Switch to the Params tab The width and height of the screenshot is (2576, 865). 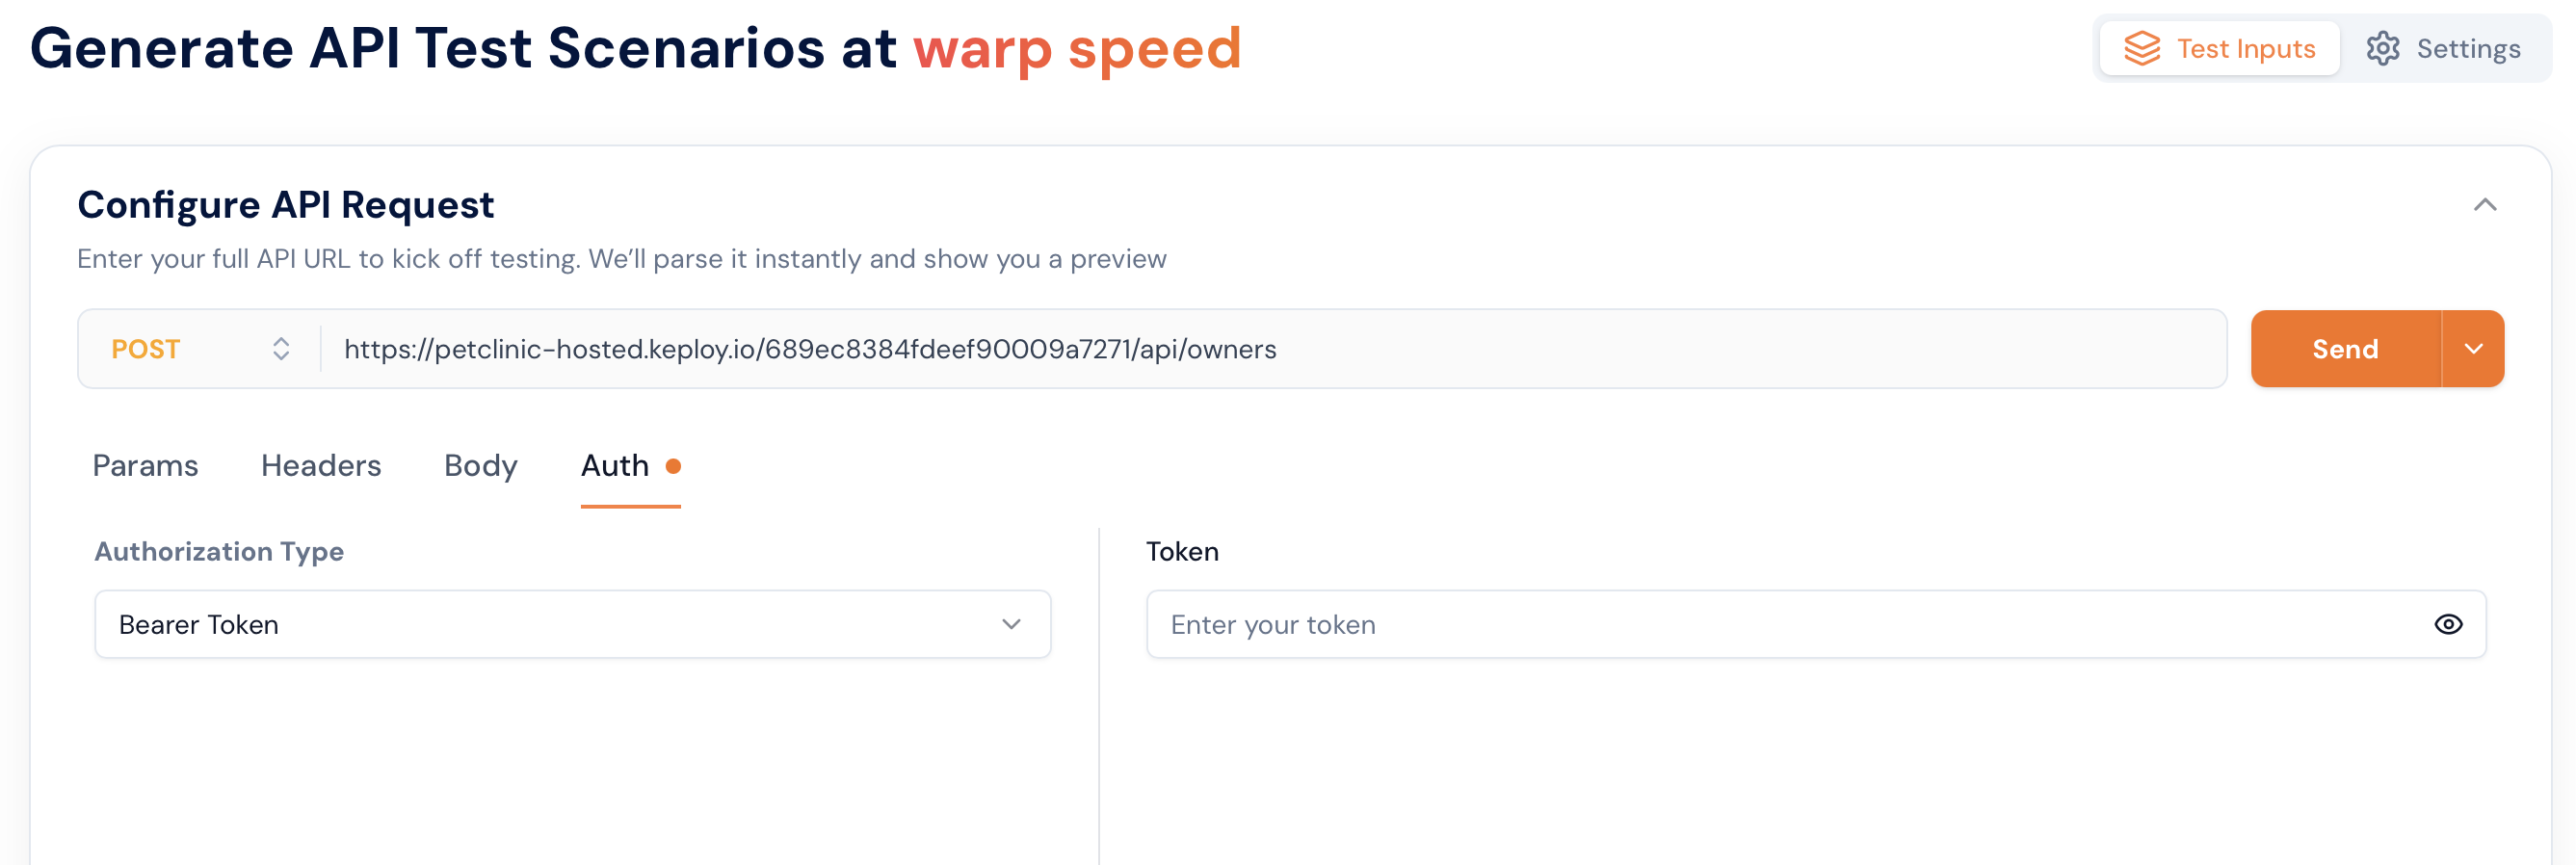click(145, 465)
